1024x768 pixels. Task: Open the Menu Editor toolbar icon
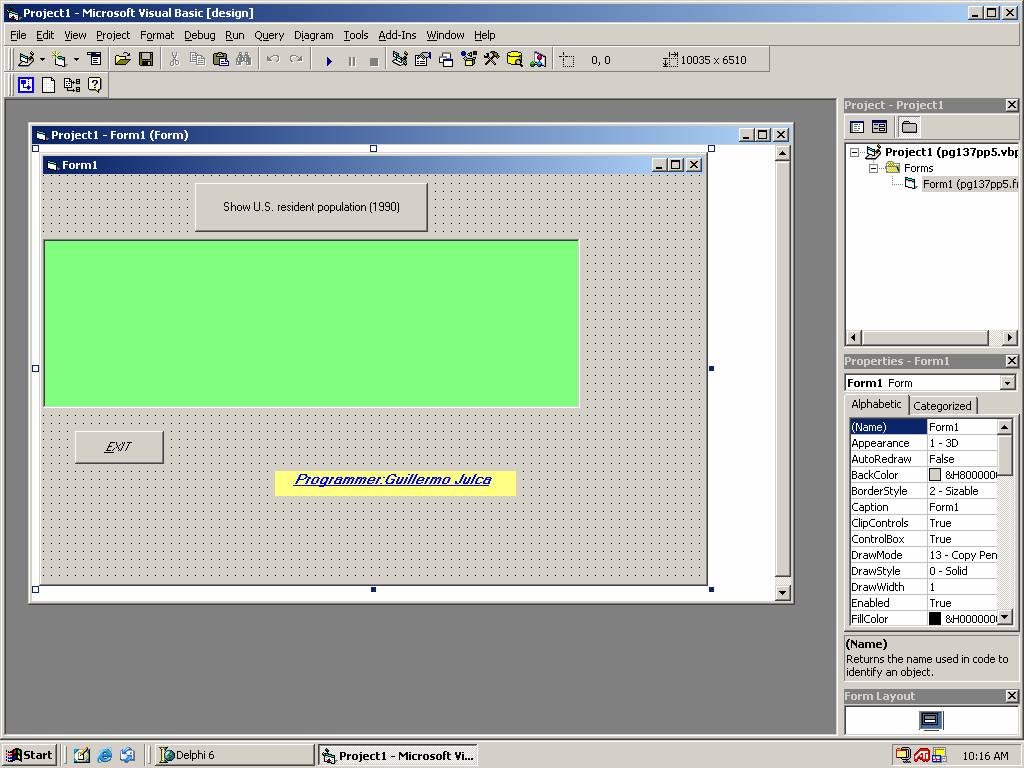pos(94,60)
